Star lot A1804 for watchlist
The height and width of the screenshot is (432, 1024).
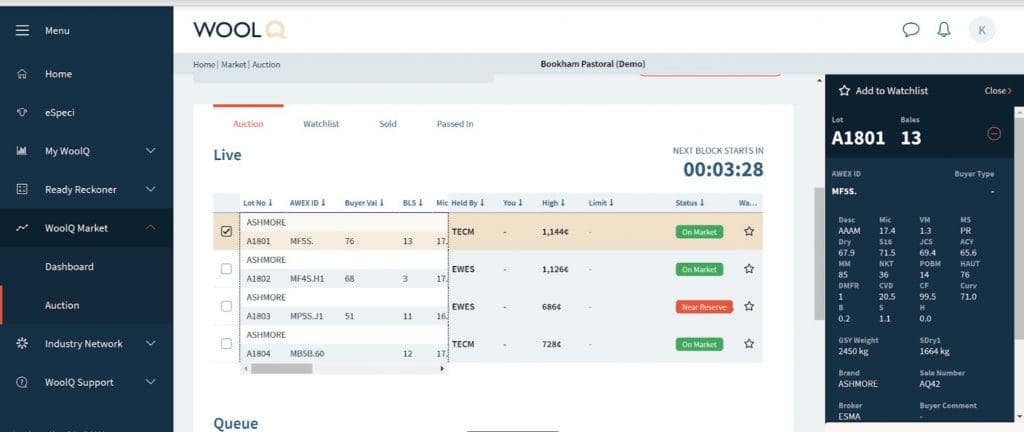[x=749, y=343]
